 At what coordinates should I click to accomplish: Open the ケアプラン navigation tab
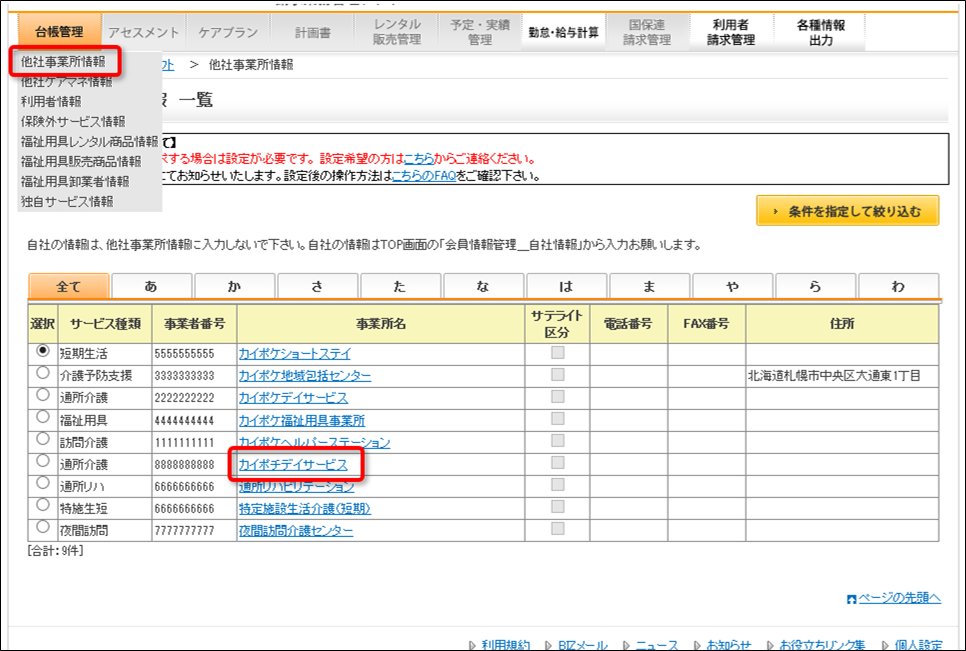click(x=228, y=32)
